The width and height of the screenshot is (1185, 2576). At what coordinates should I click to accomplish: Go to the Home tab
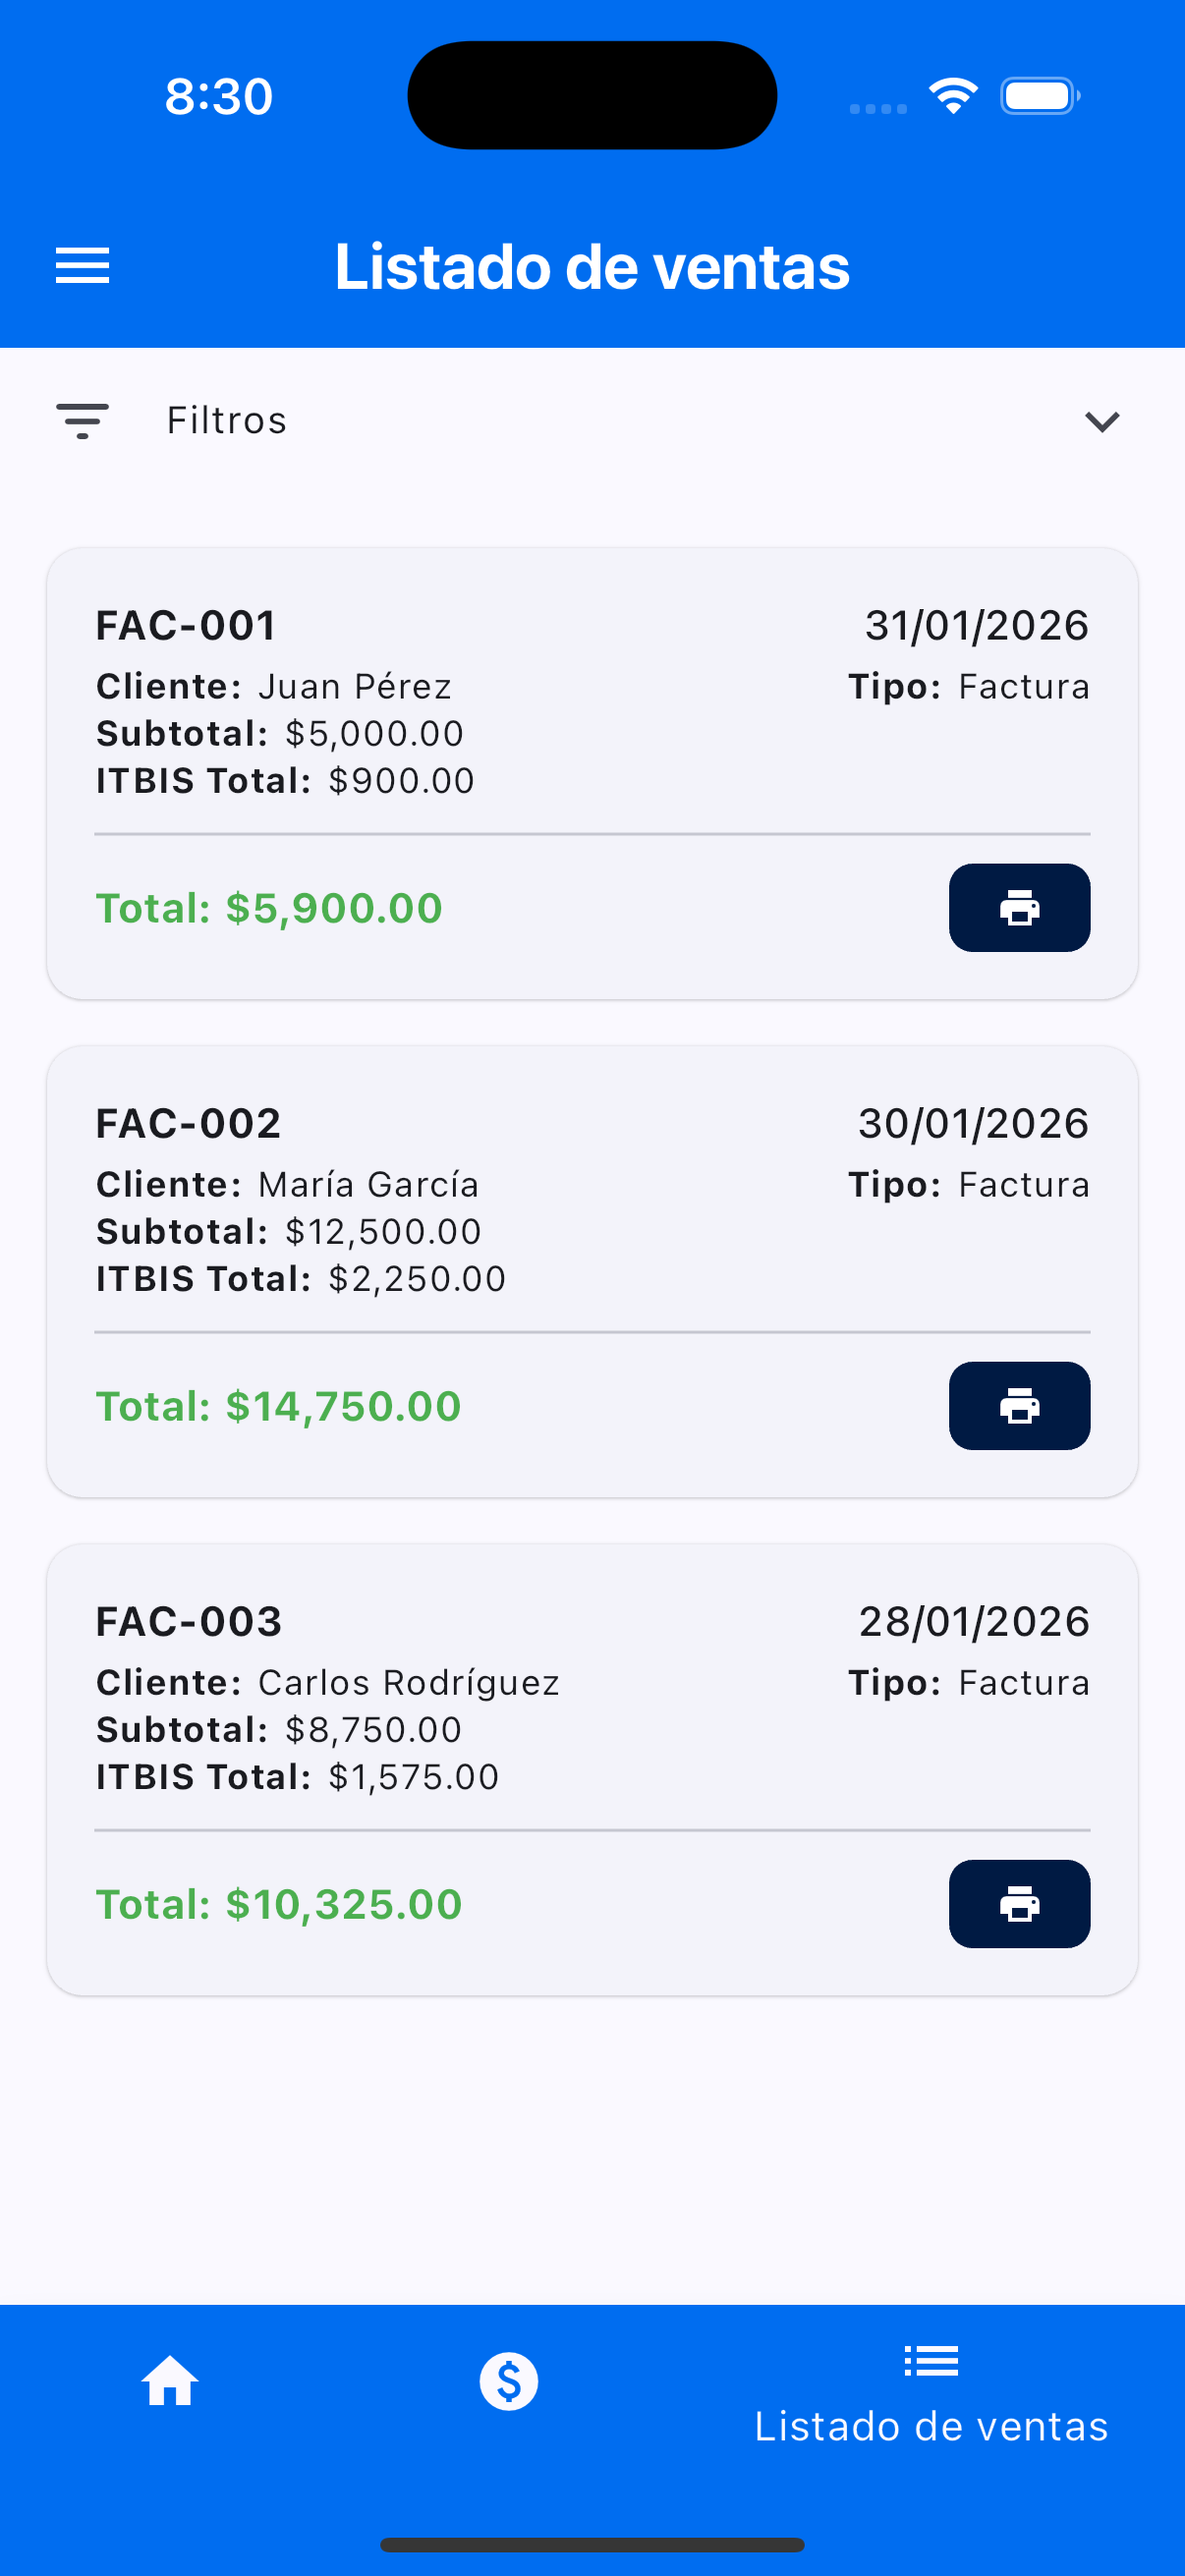170,2381
